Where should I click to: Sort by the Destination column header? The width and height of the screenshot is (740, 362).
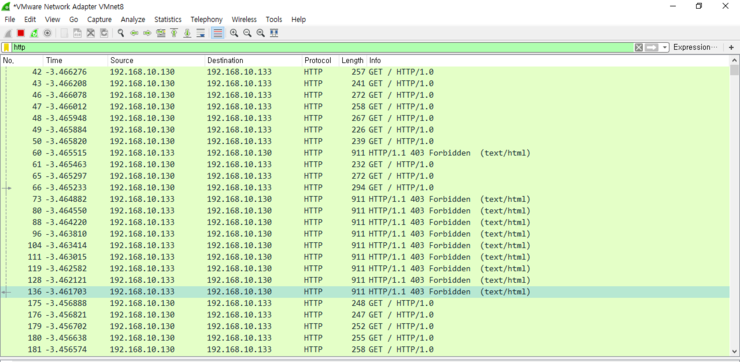click(x=253, y=60)
